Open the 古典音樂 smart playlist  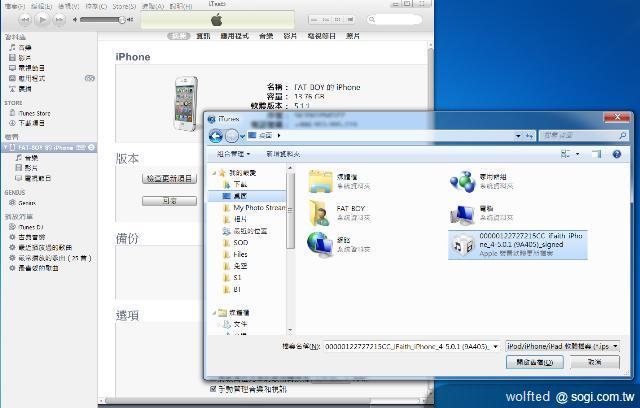click(x=31, y=237)
